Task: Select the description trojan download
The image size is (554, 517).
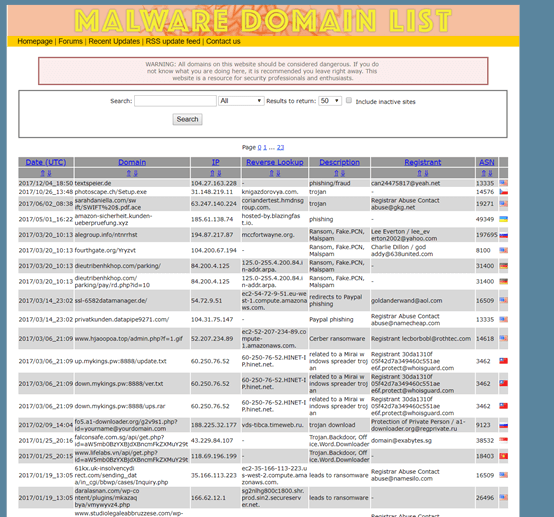Action: (332, 425)
